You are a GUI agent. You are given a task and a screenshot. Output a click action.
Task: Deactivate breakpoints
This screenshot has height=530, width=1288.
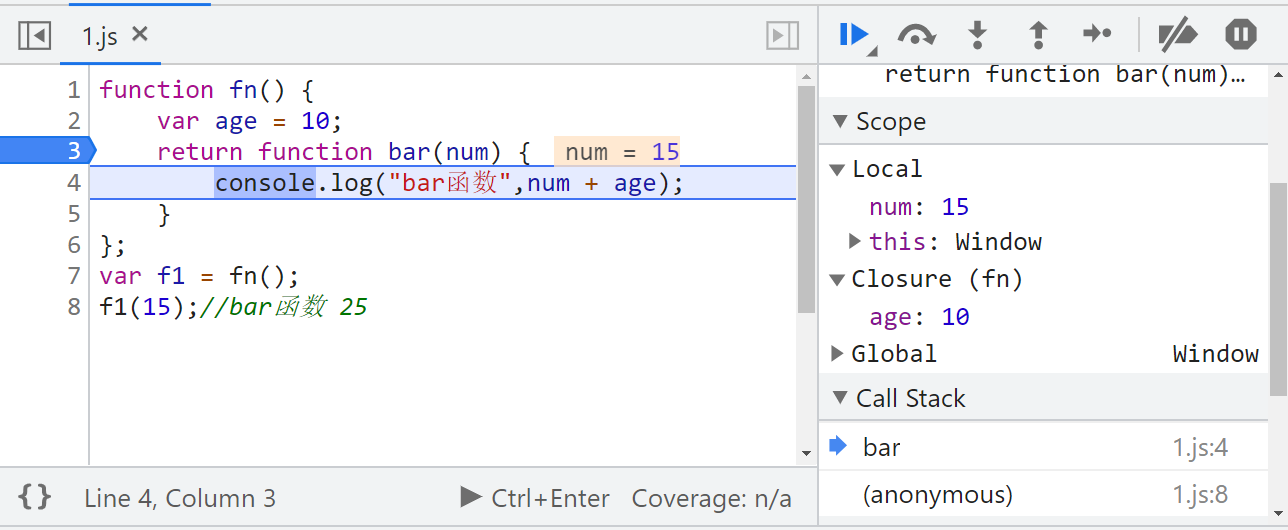pyautogui.click(x=1177, y=35)
